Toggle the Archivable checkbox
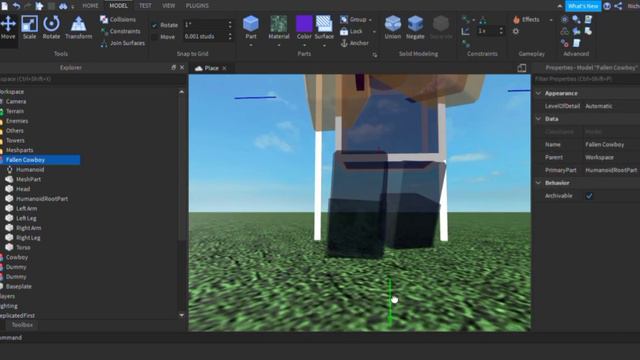 coord(589,196)
